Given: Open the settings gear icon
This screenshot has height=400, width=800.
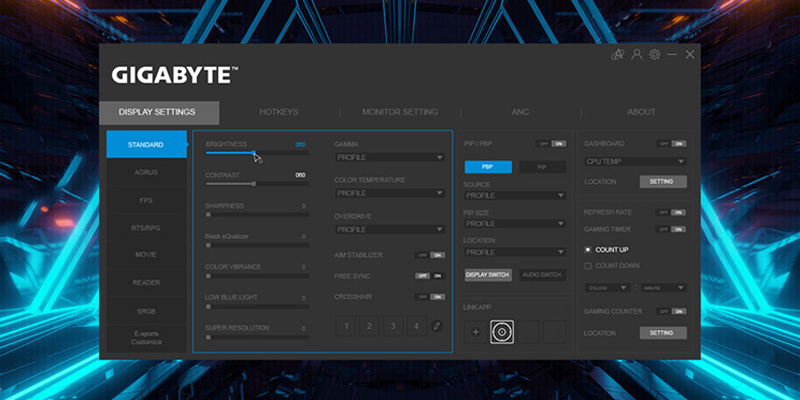Looking at the screenshot, I should point(655,55).
